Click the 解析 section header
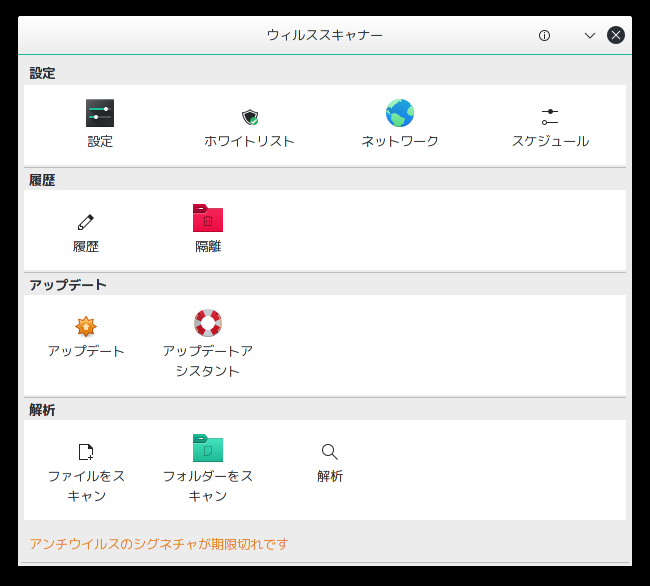650x586 pixels. pyautogui.click(x=42, y=410)
